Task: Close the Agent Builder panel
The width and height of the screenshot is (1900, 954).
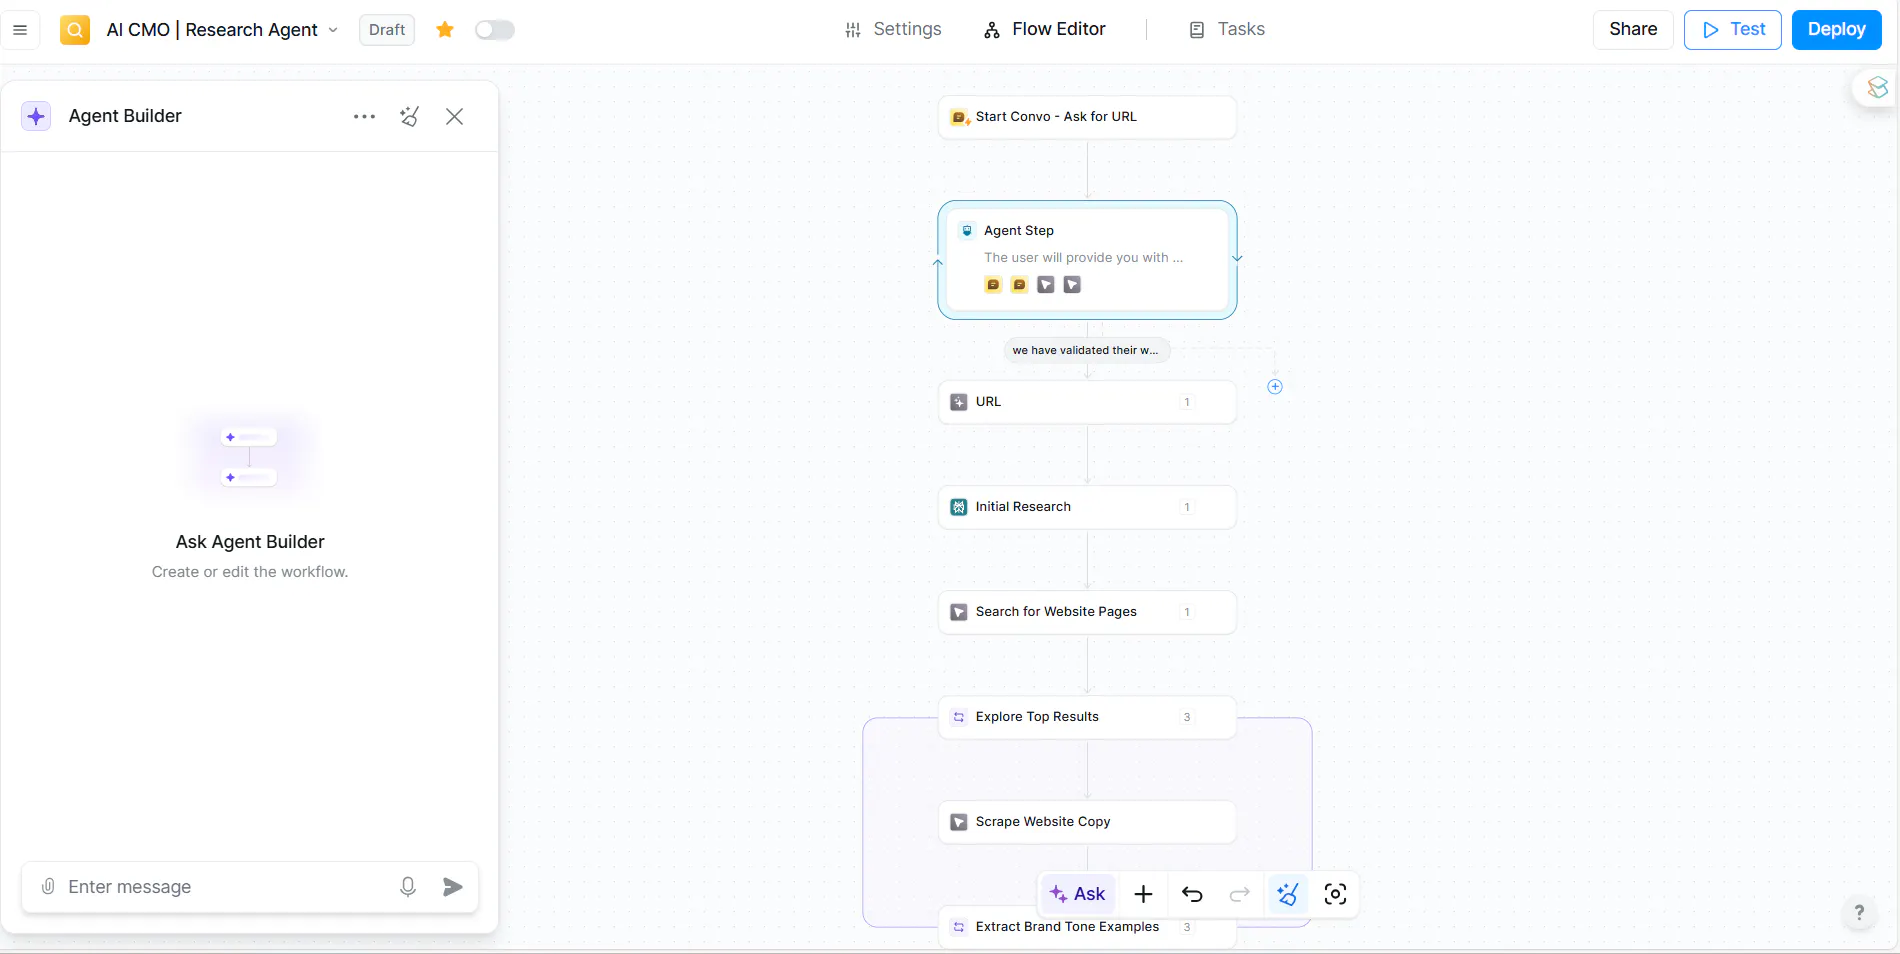Action: click(455, 116)
